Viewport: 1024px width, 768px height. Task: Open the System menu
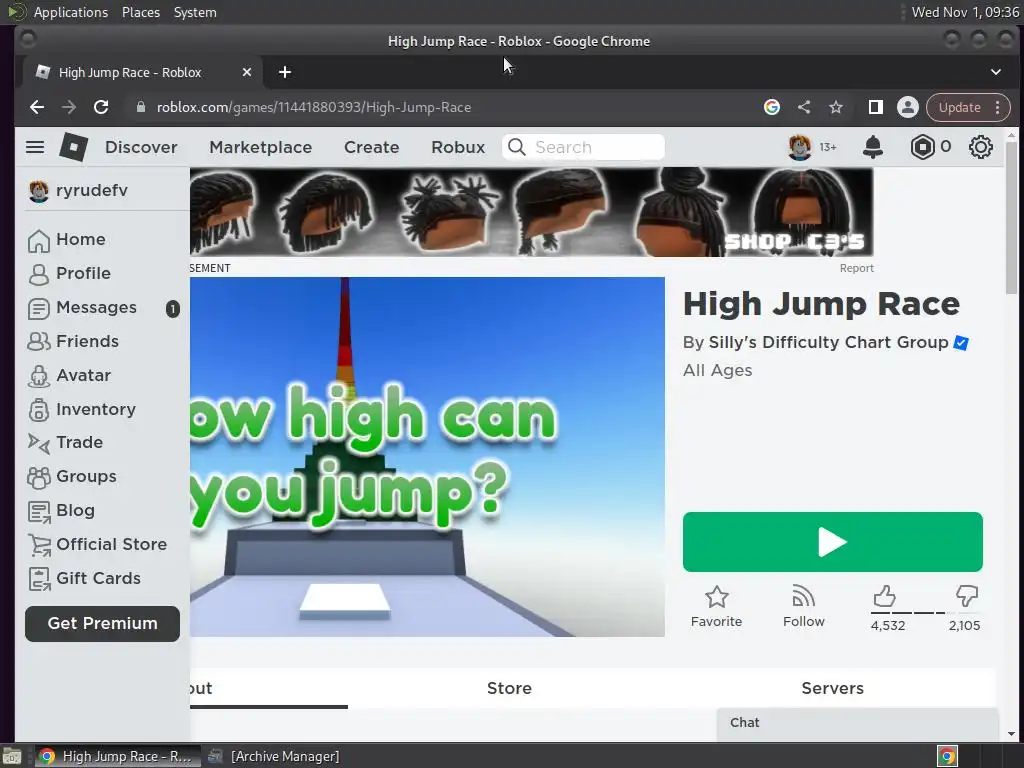pos(195,12)
